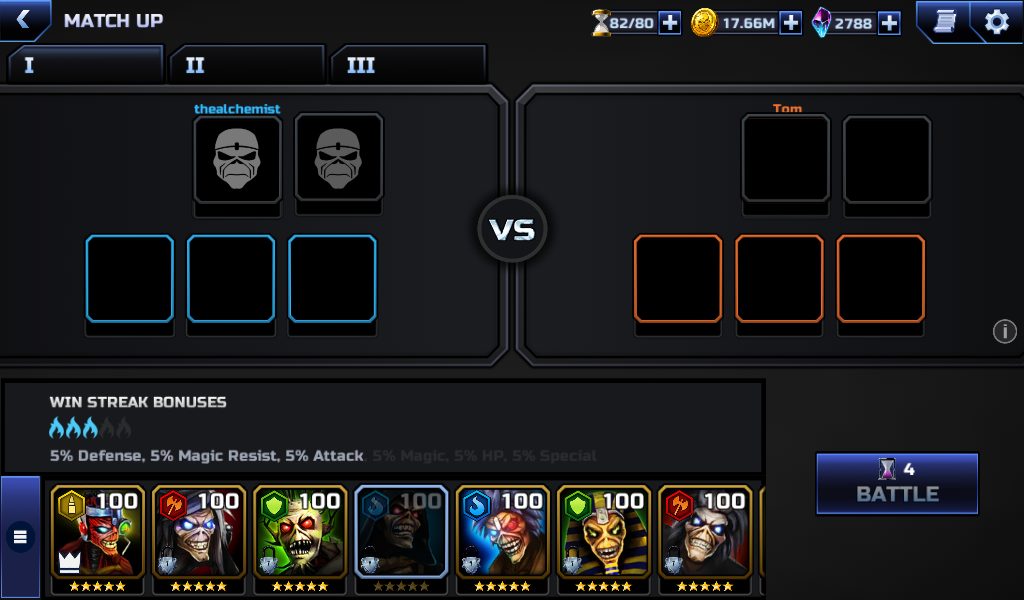Switch to team tab II
1024x600 pixels.
(x=246, y=65)
